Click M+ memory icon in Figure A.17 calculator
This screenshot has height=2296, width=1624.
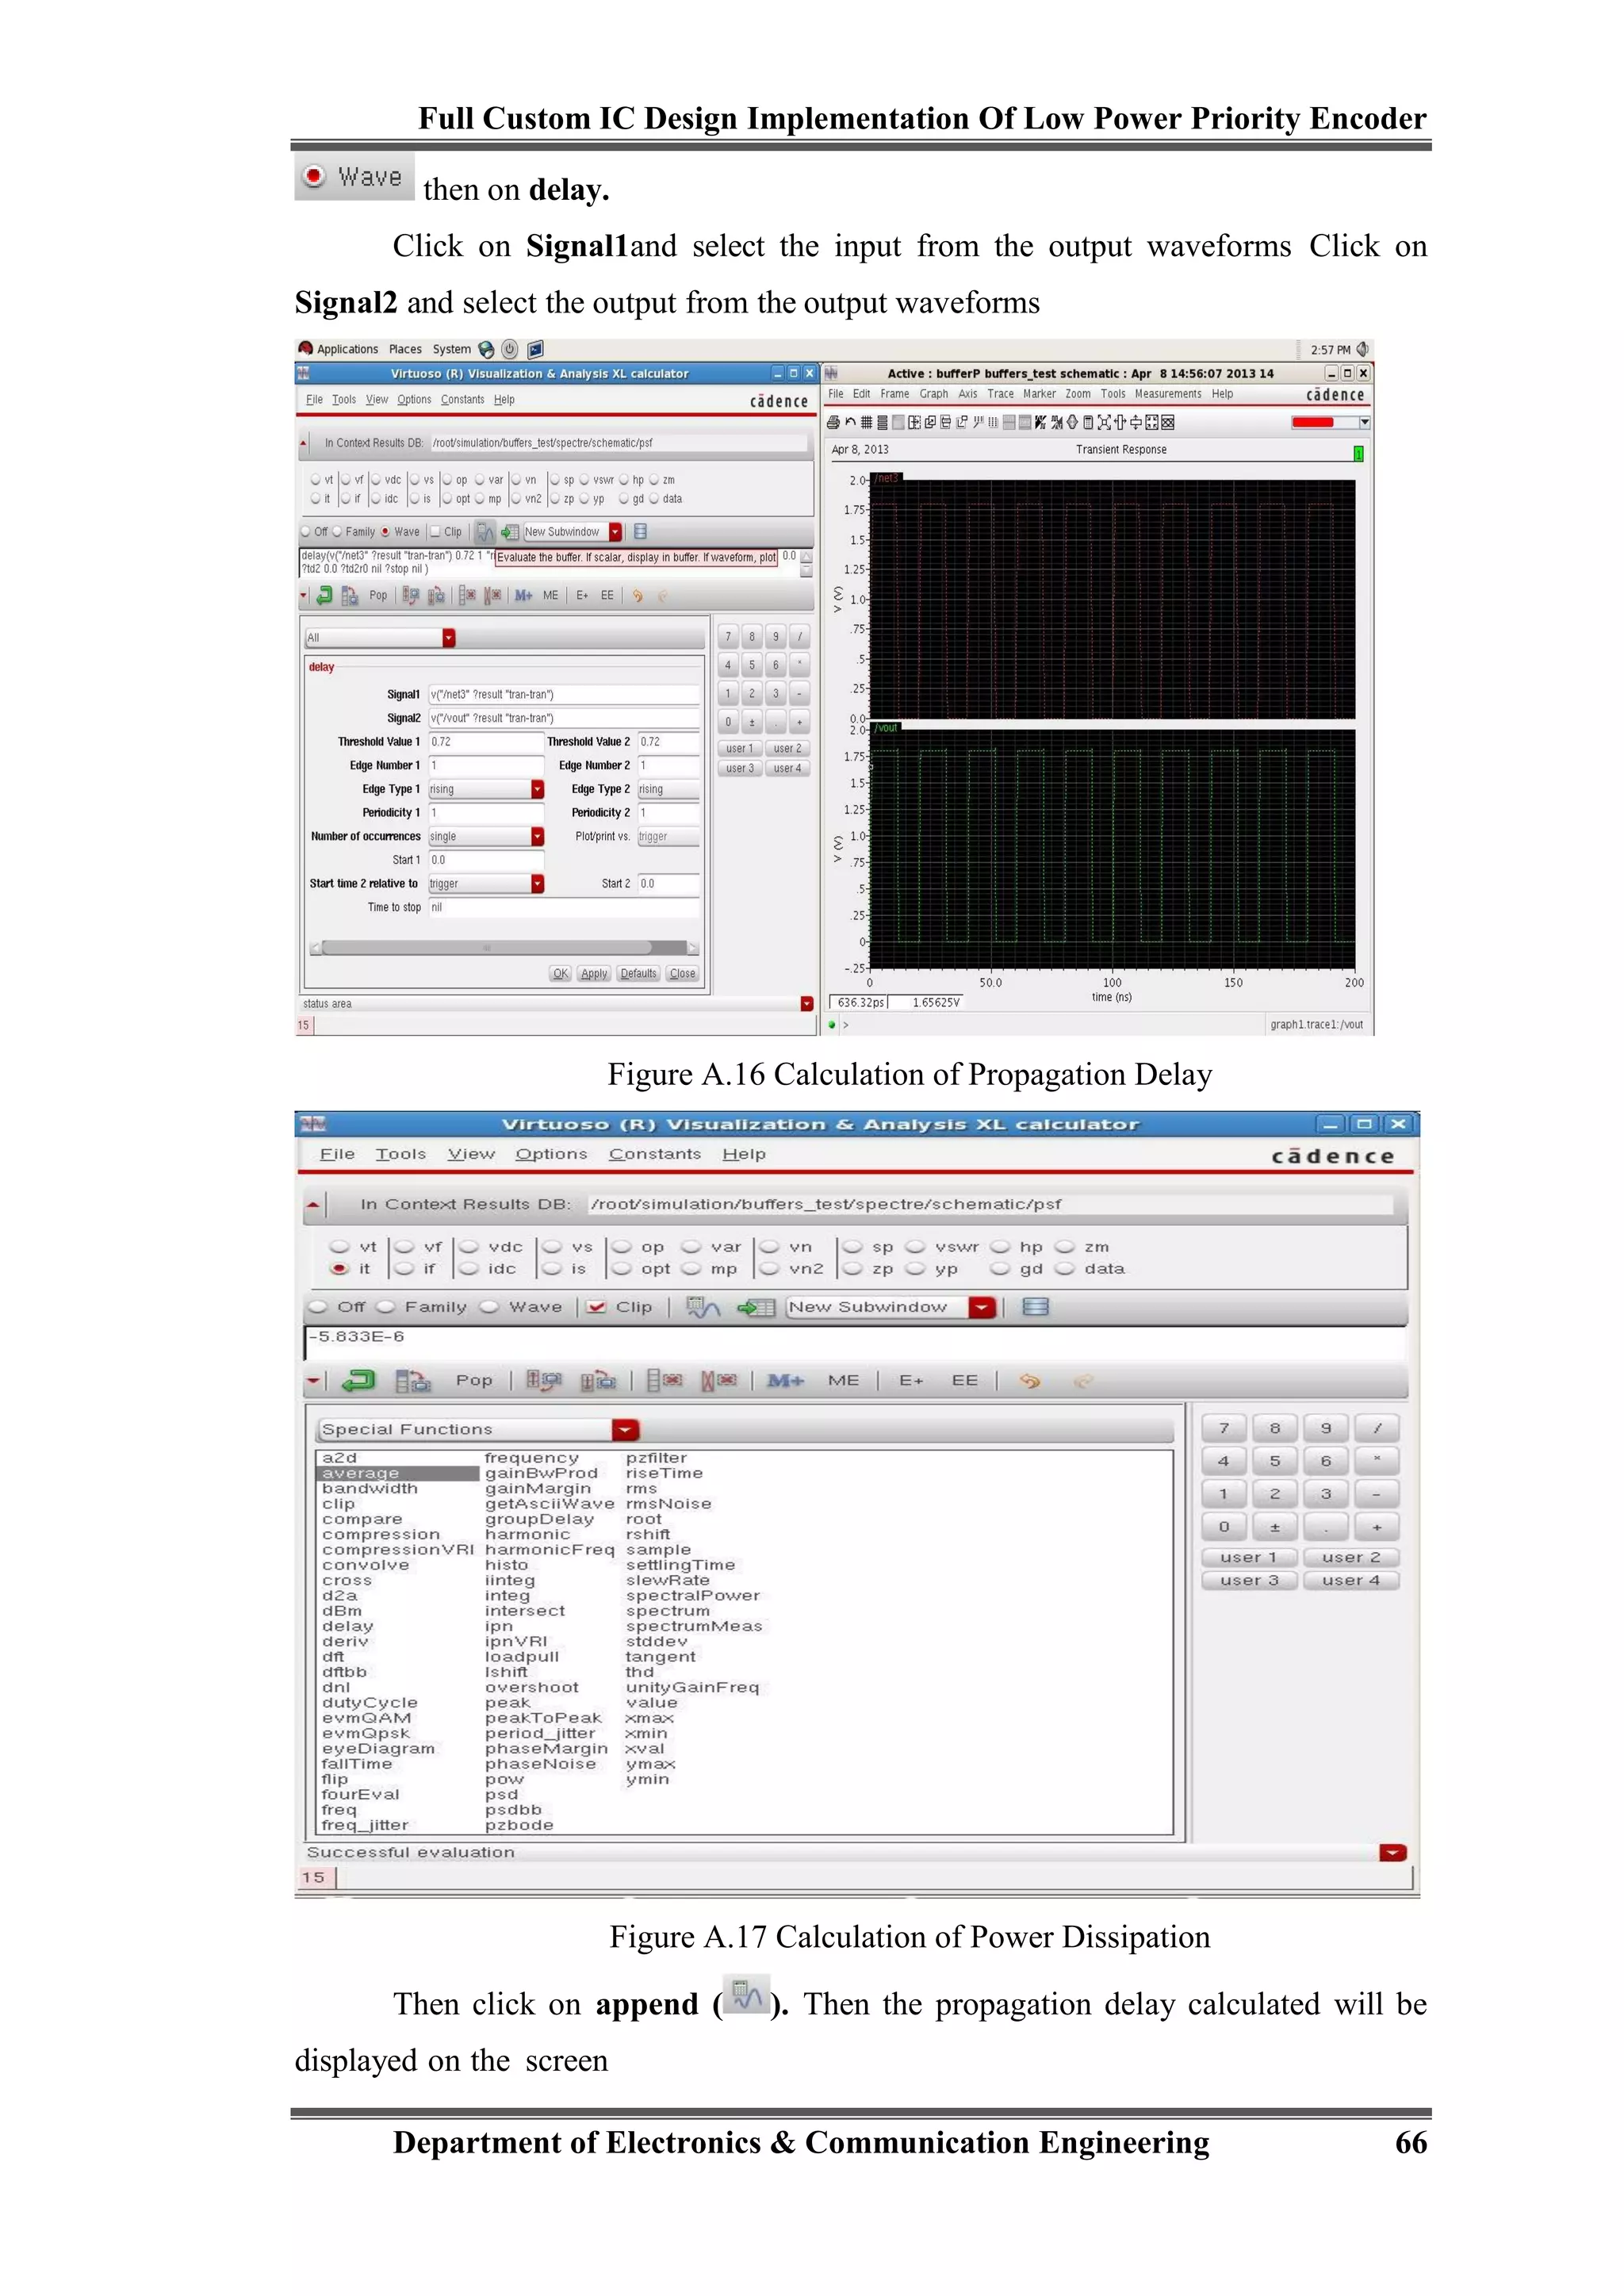pos(785,1381)
